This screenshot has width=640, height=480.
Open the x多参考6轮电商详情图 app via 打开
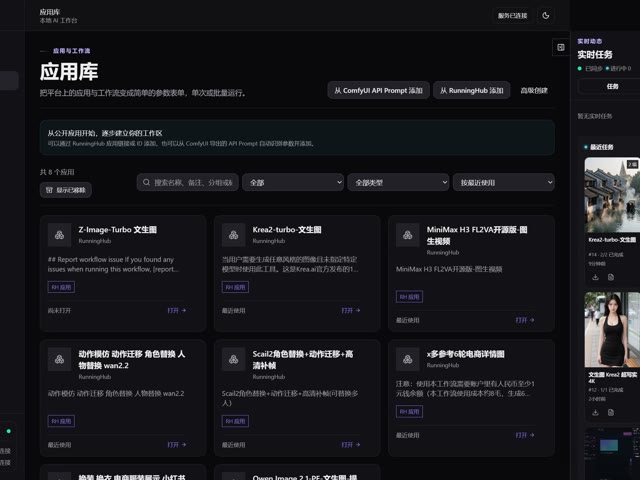click(525, 435)
